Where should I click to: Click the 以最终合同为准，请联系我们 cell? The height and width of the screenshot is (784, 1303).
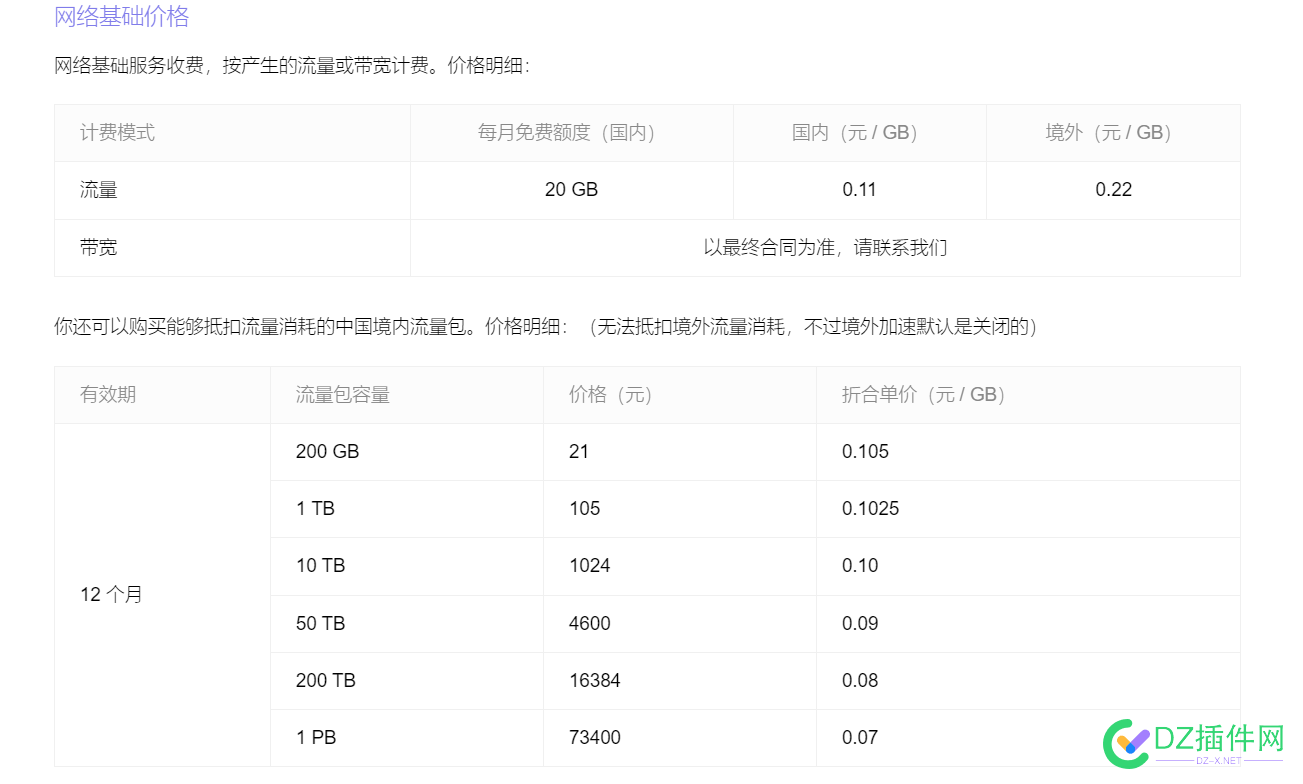pyautogui.click(x=825, y=248)
